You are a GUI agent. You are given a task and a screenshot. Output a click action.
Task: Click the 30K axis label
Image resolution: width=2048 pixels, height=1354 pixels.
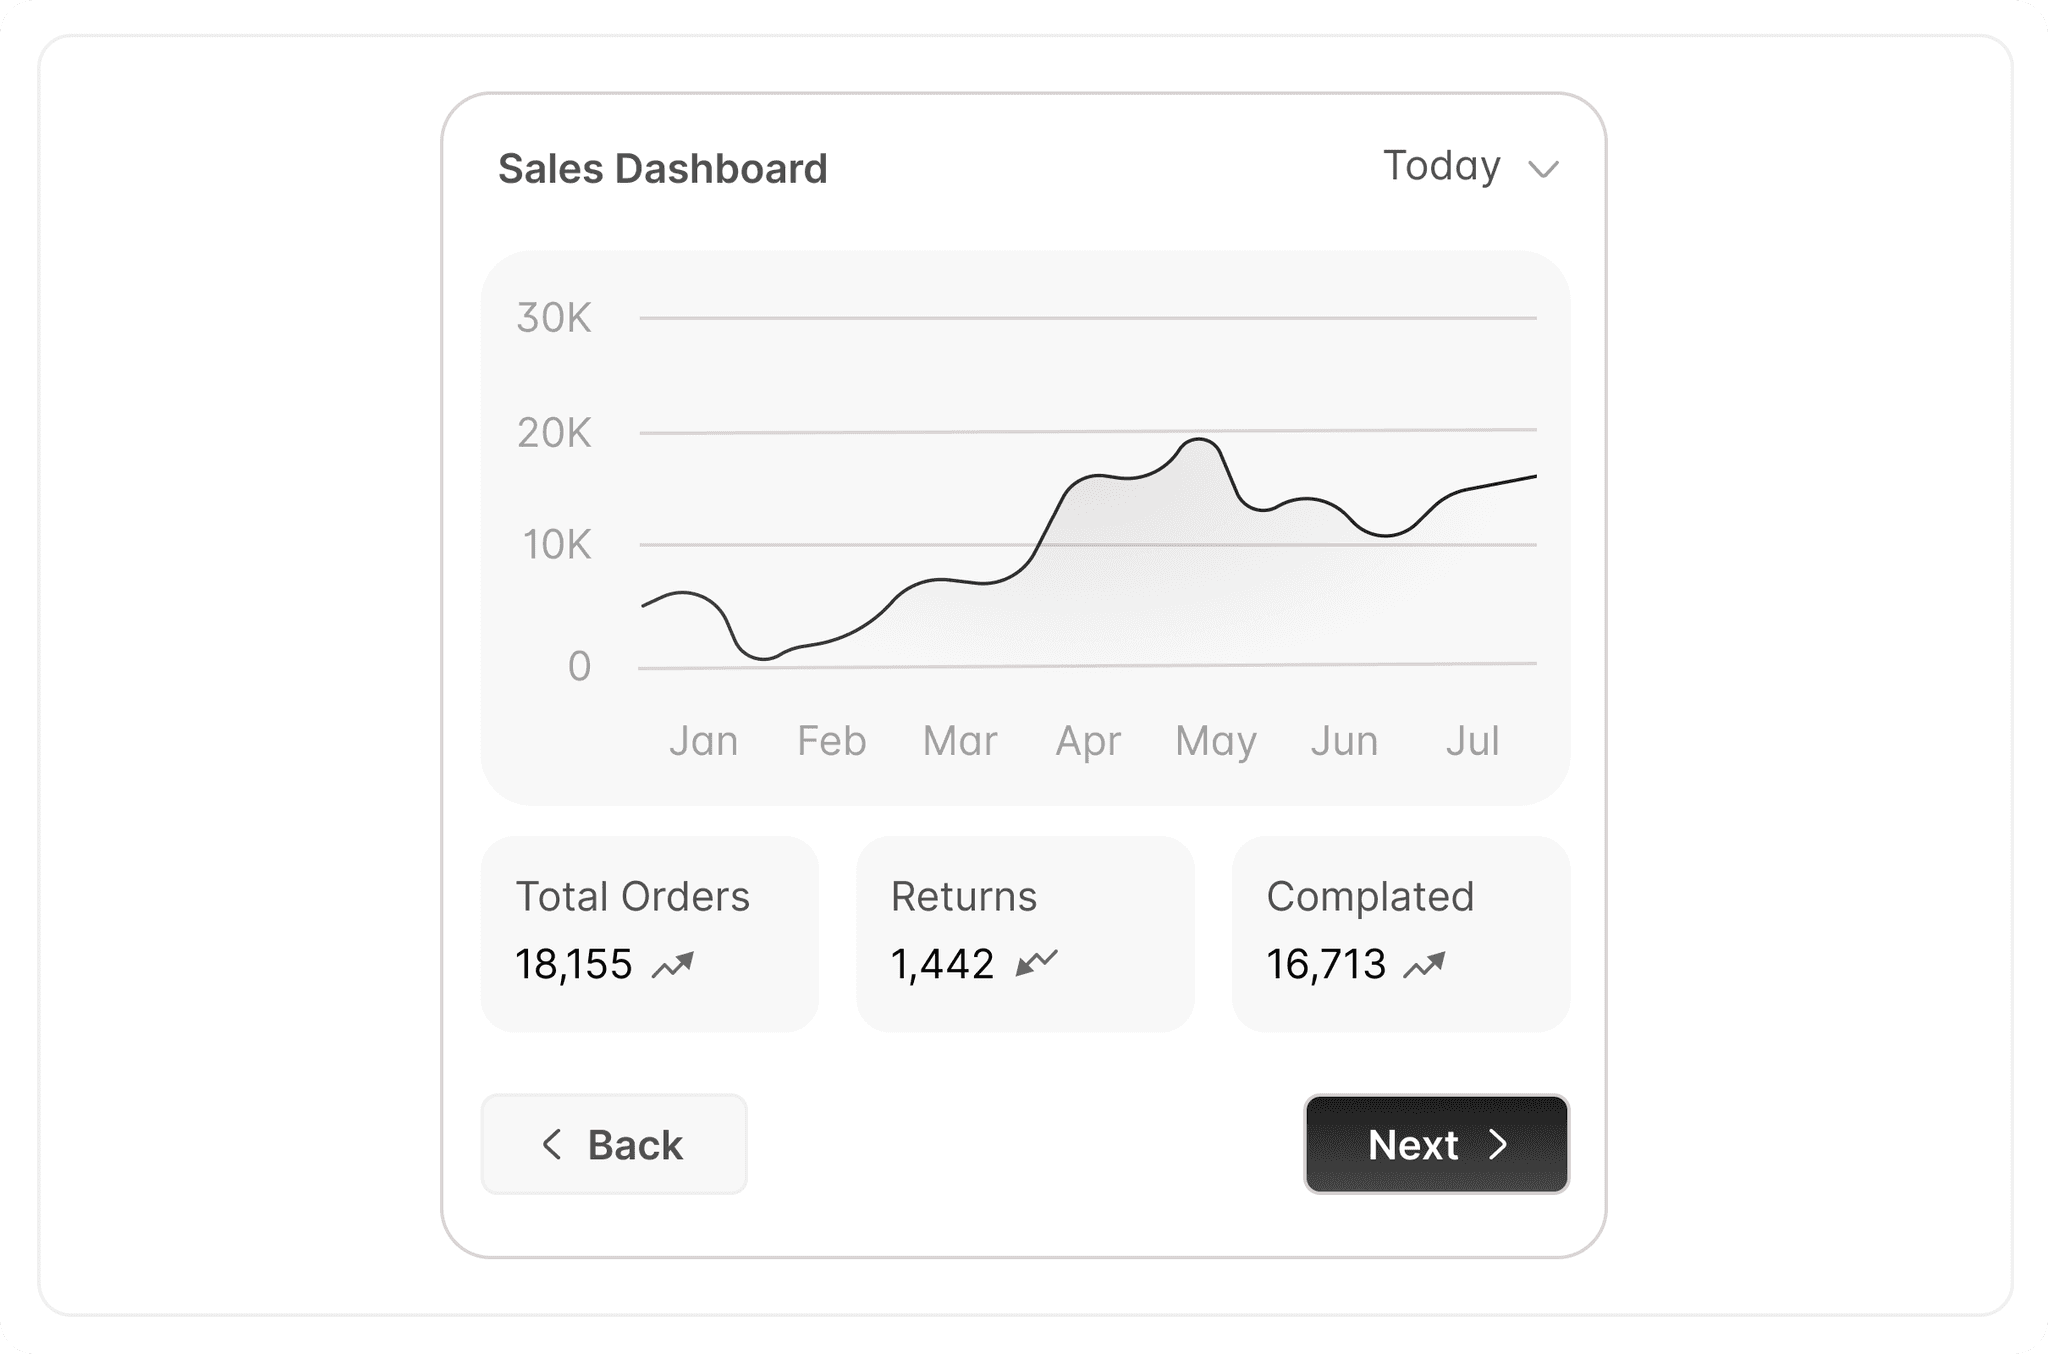click(554, 318)
